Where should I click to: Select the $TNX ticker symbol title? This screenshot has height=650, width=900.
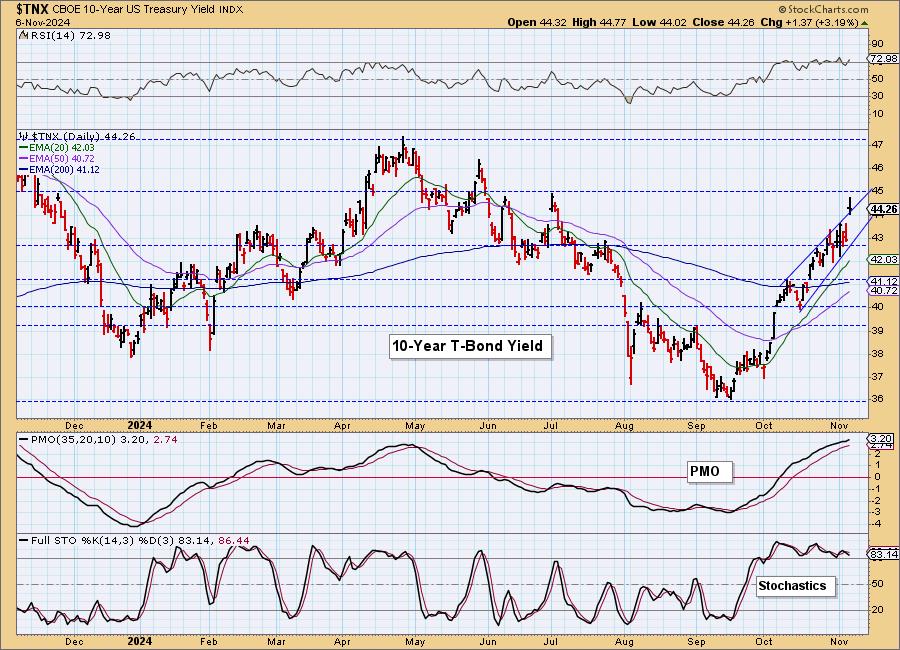pos(33,9)
